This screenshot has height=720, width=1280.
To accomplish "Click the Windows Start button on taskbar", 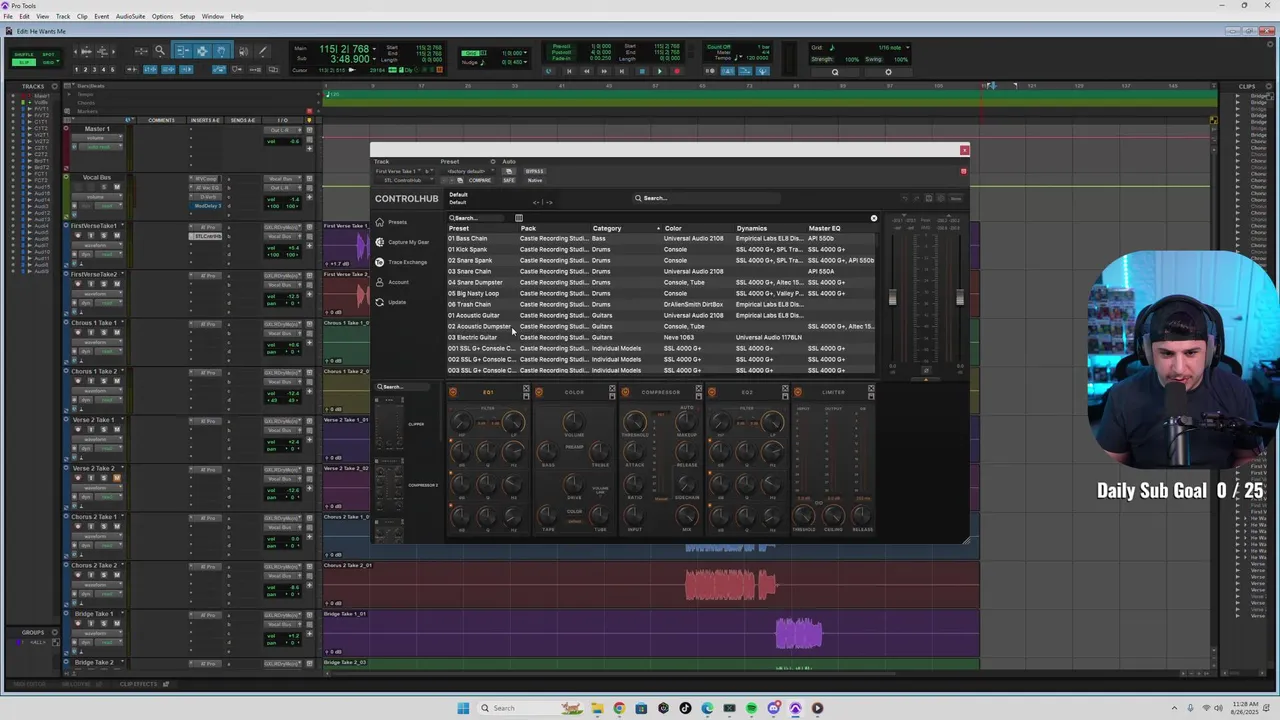I will click(463, 708).
